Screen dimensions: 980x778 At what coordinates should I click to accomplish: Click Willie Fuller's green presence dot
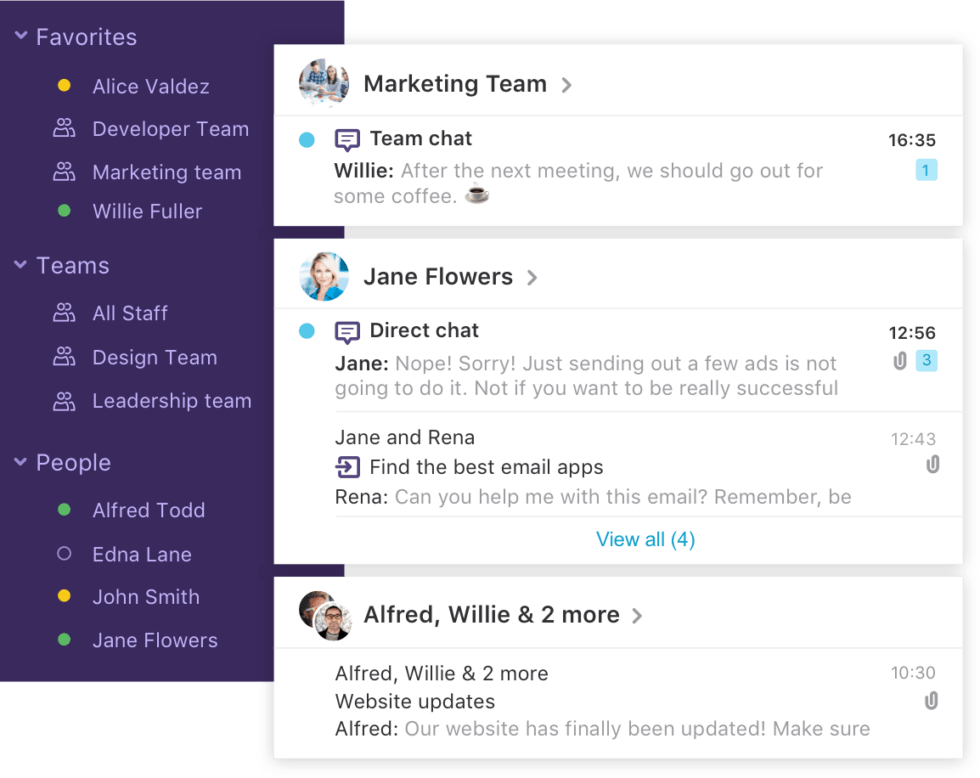[x=62, y=212]
